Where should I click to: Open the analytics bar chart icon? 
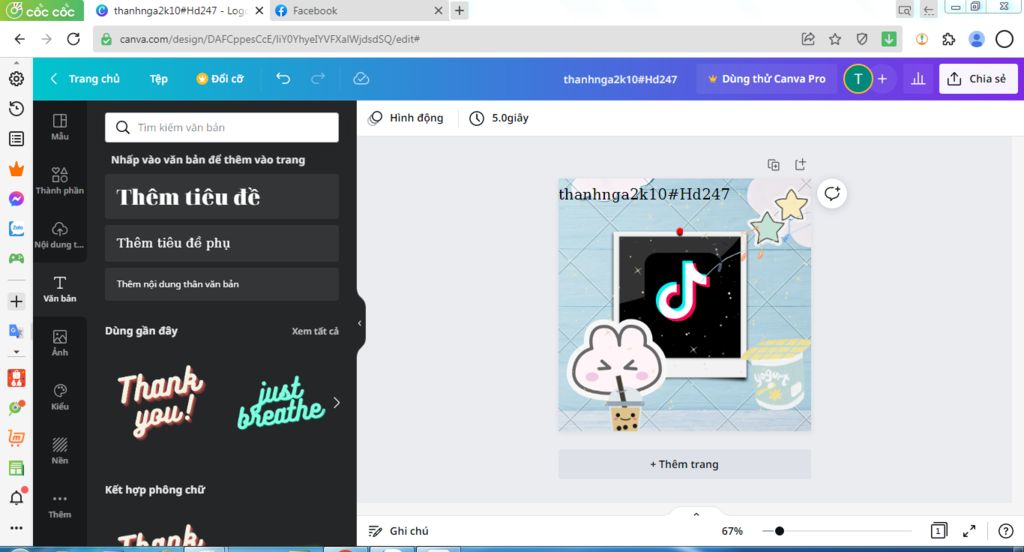coord(918,78)
